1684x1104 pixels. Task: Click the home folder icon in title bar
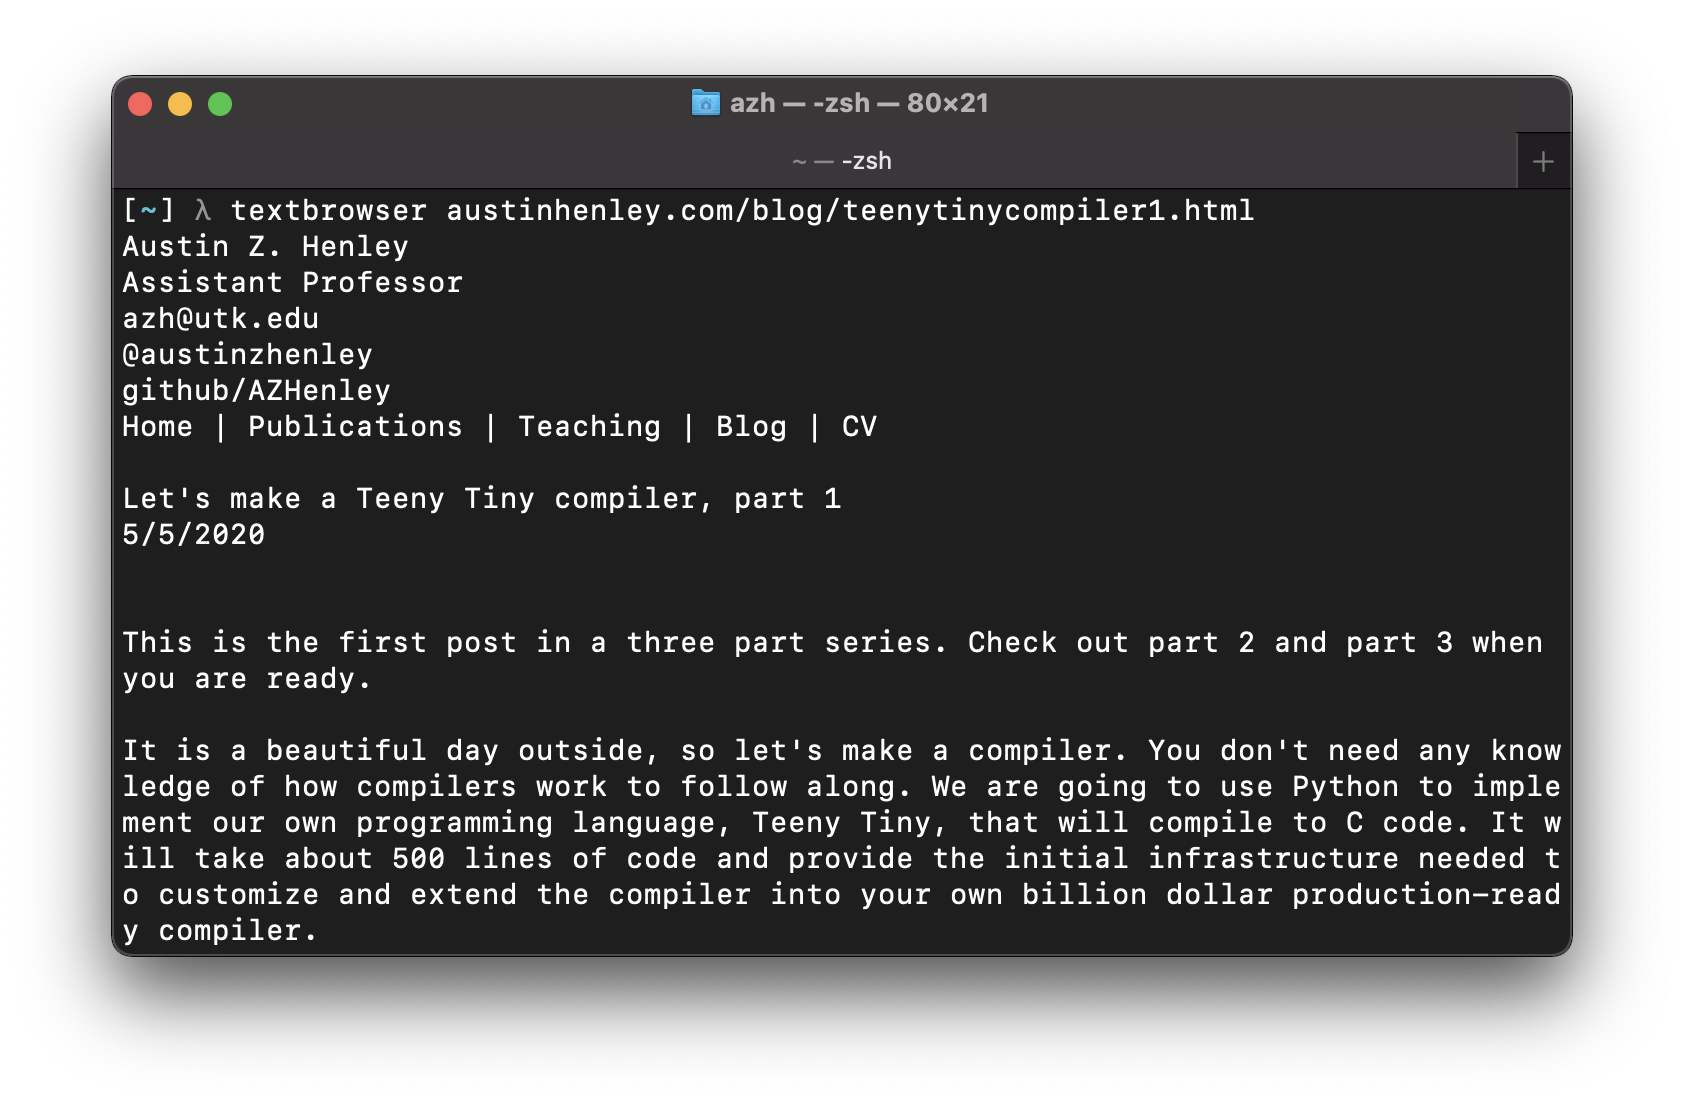point(705,102)
